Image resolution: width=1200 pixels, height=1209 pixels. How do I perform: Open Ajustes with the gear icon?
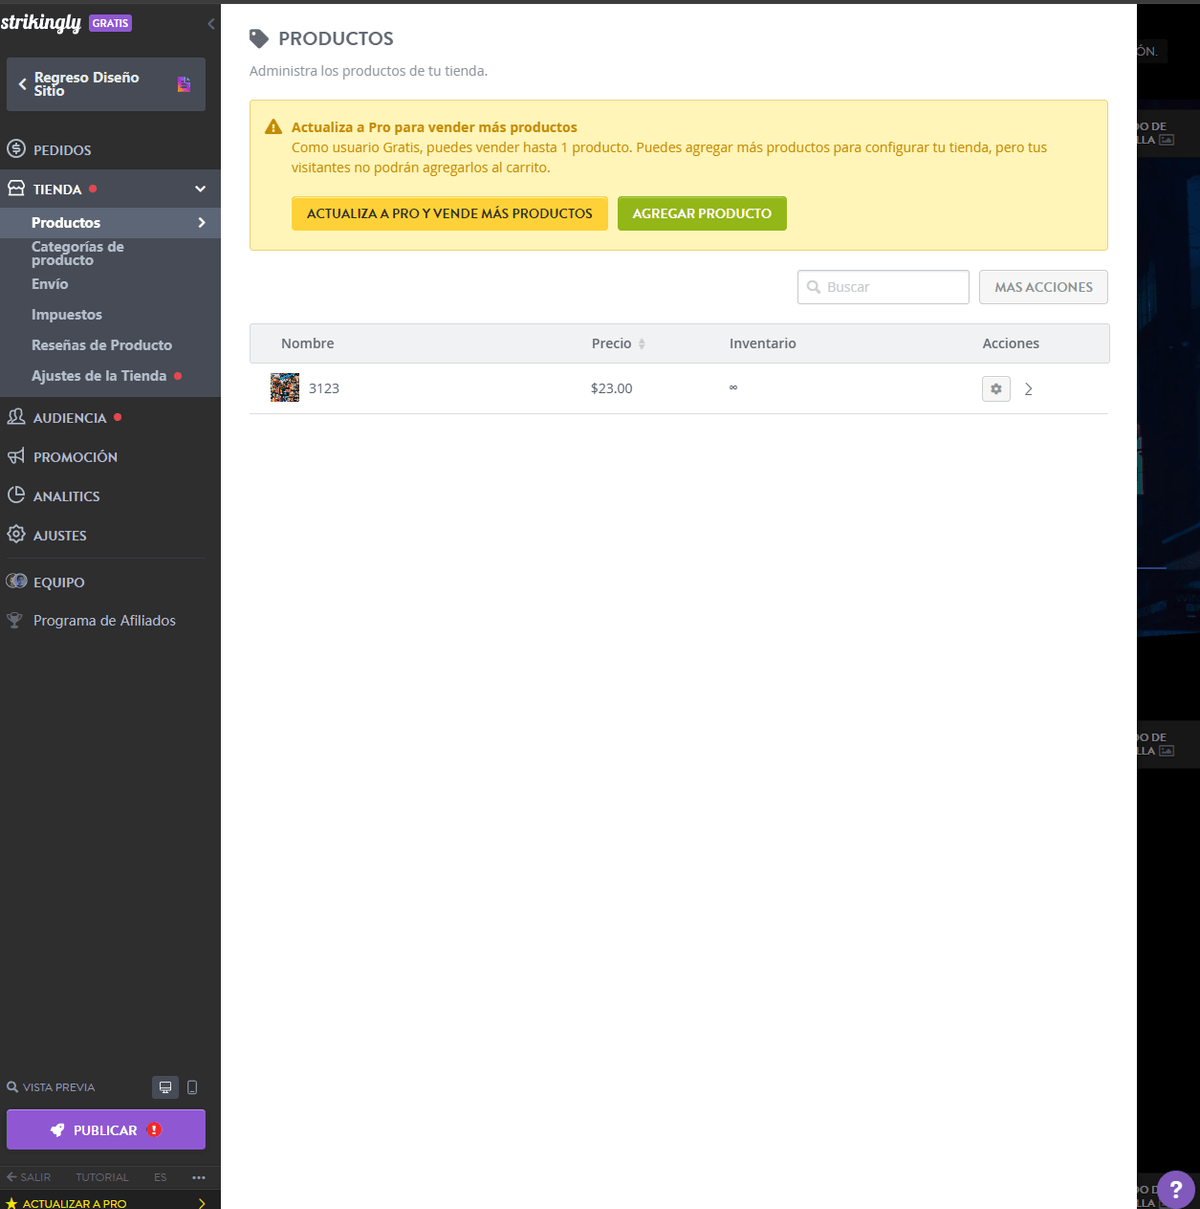tap(16, 534)
